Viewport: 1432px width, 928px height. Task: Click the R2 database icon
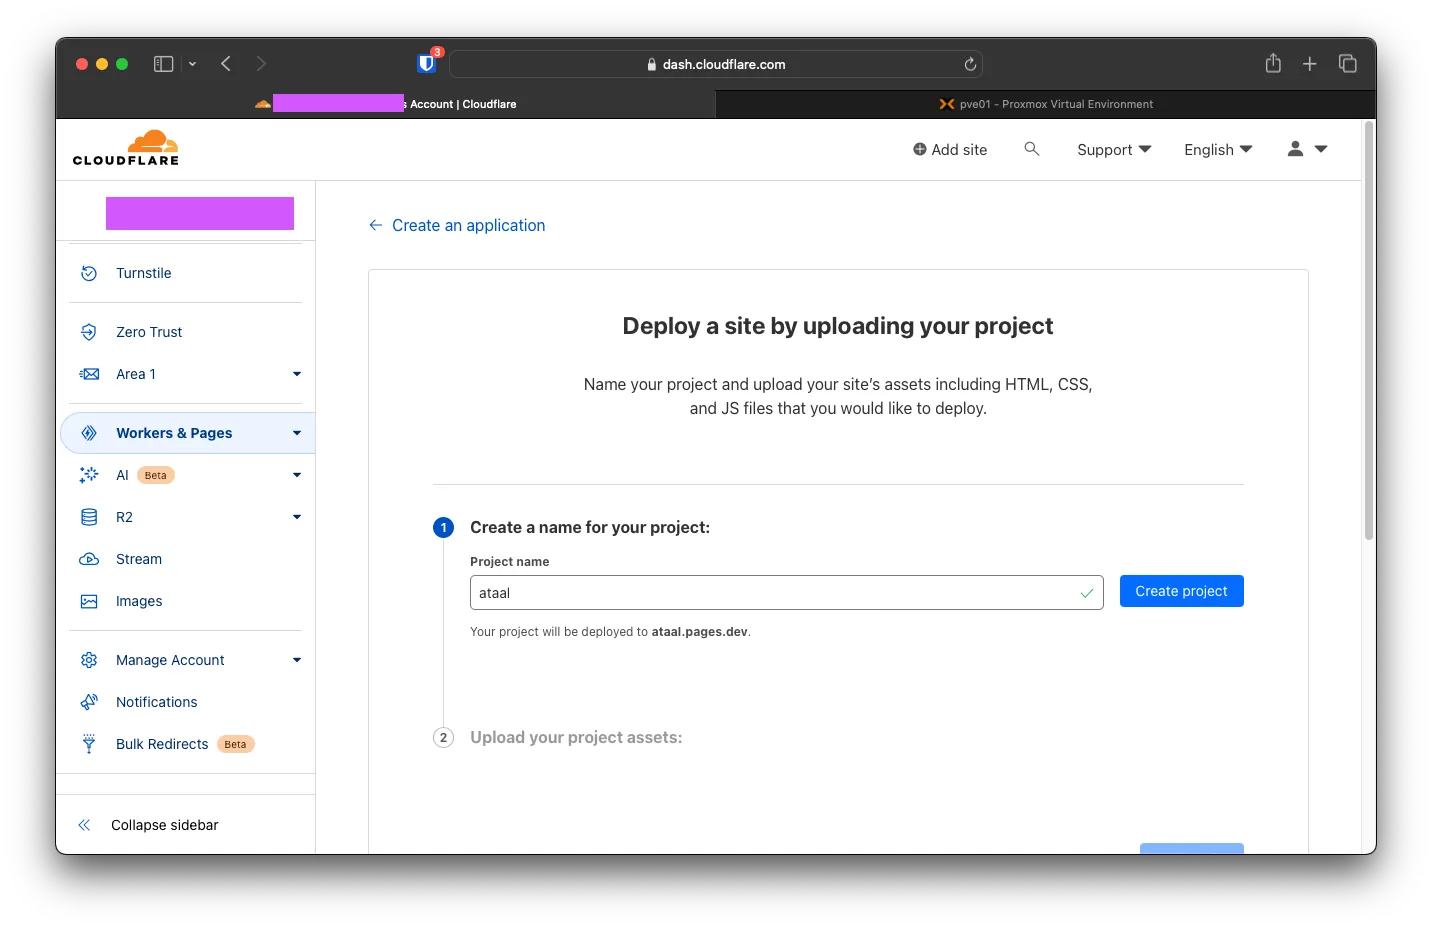pyautogui.click(x=89, y=517)
